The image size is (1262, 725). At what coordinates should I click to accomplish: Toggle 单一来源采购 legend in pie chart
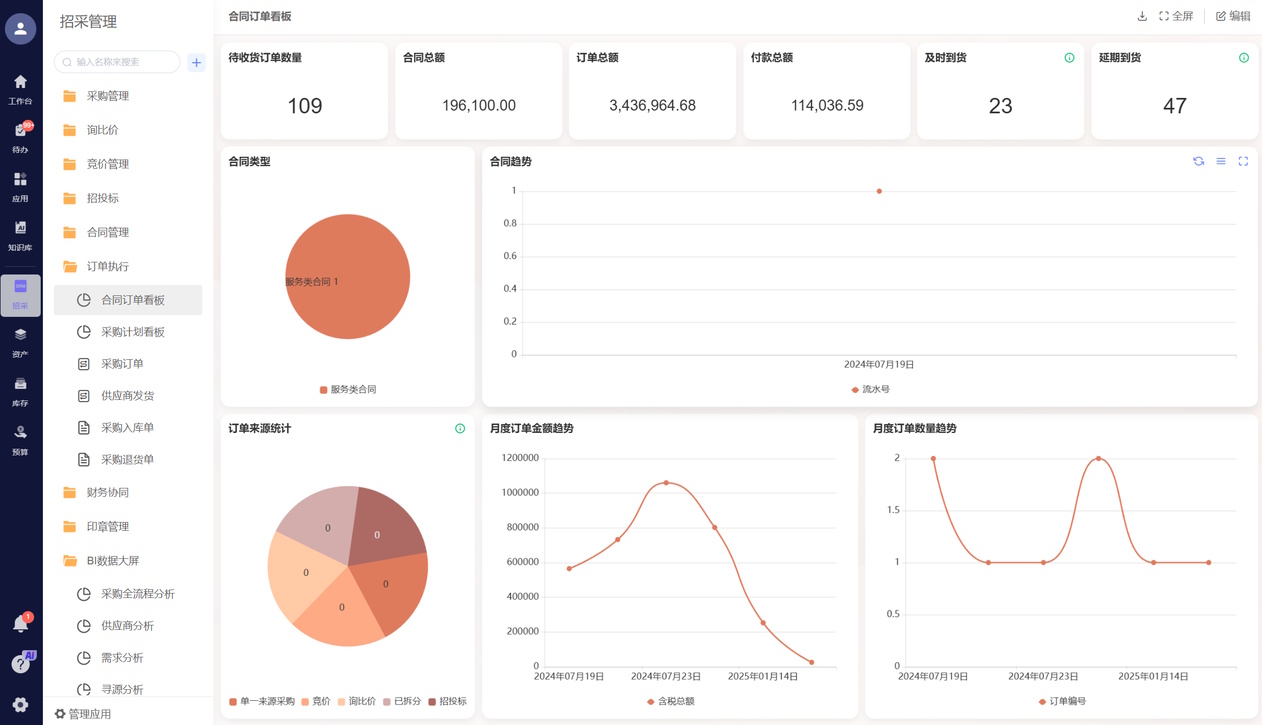tap(262, 702)
